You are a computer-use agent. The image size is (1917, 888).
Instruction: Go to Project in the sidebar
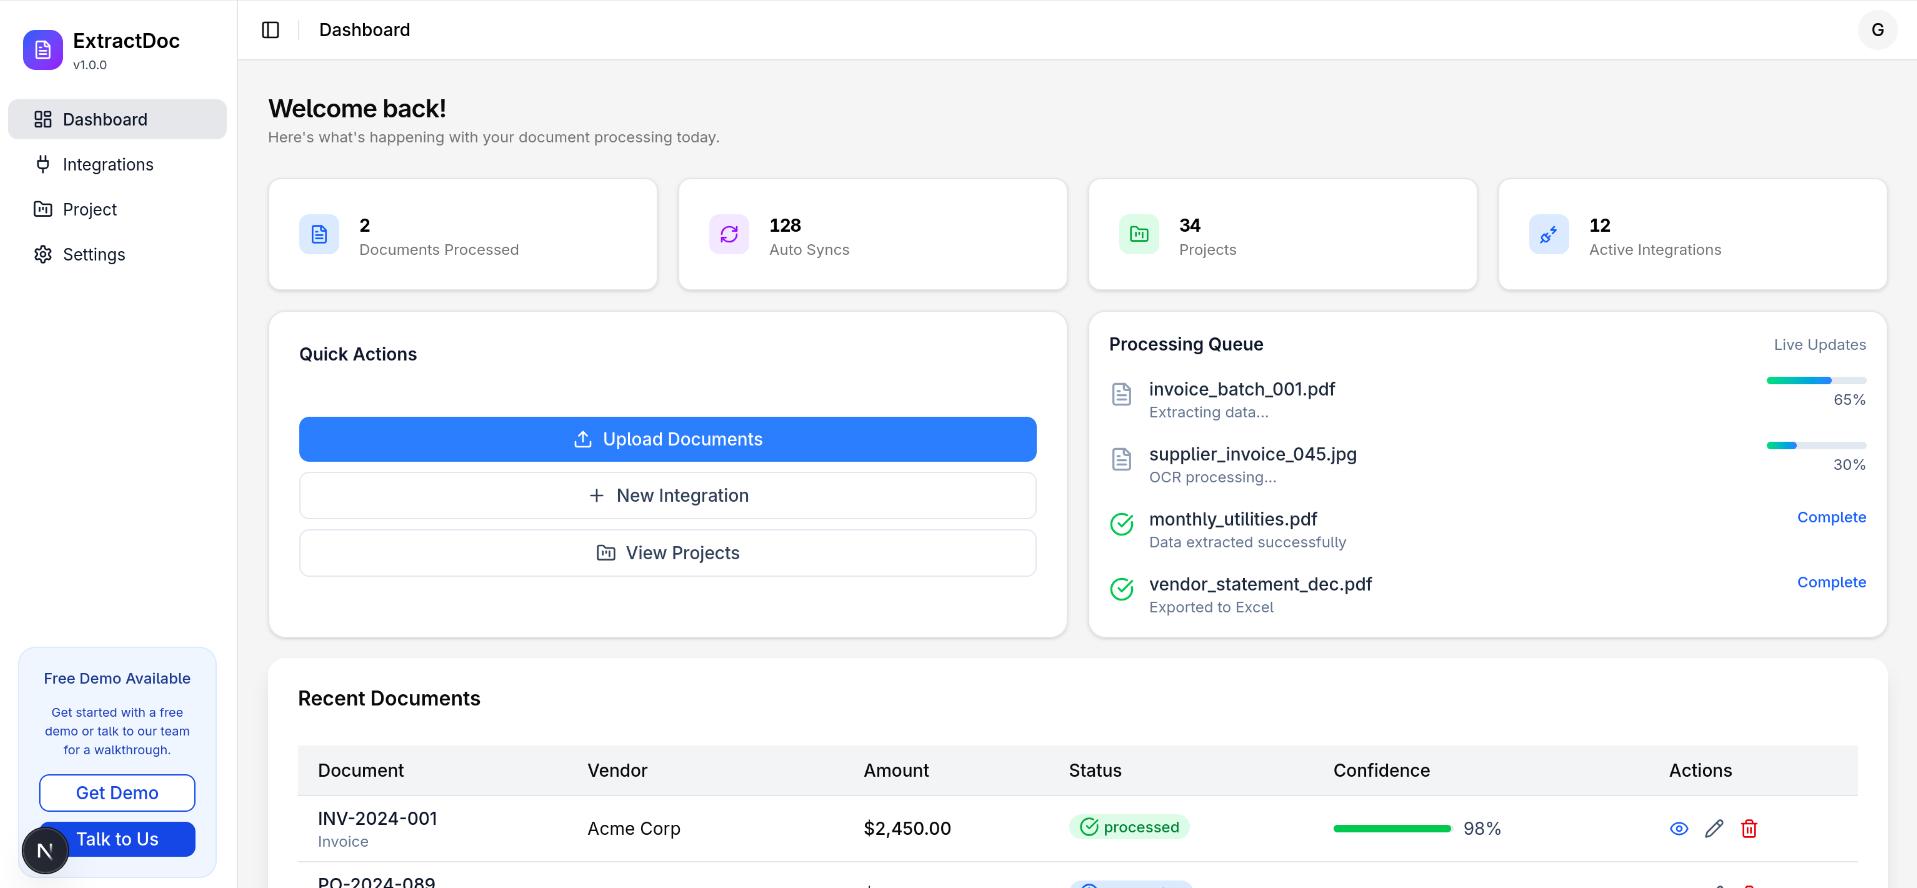pyautogui.click(x=117, y=209)
